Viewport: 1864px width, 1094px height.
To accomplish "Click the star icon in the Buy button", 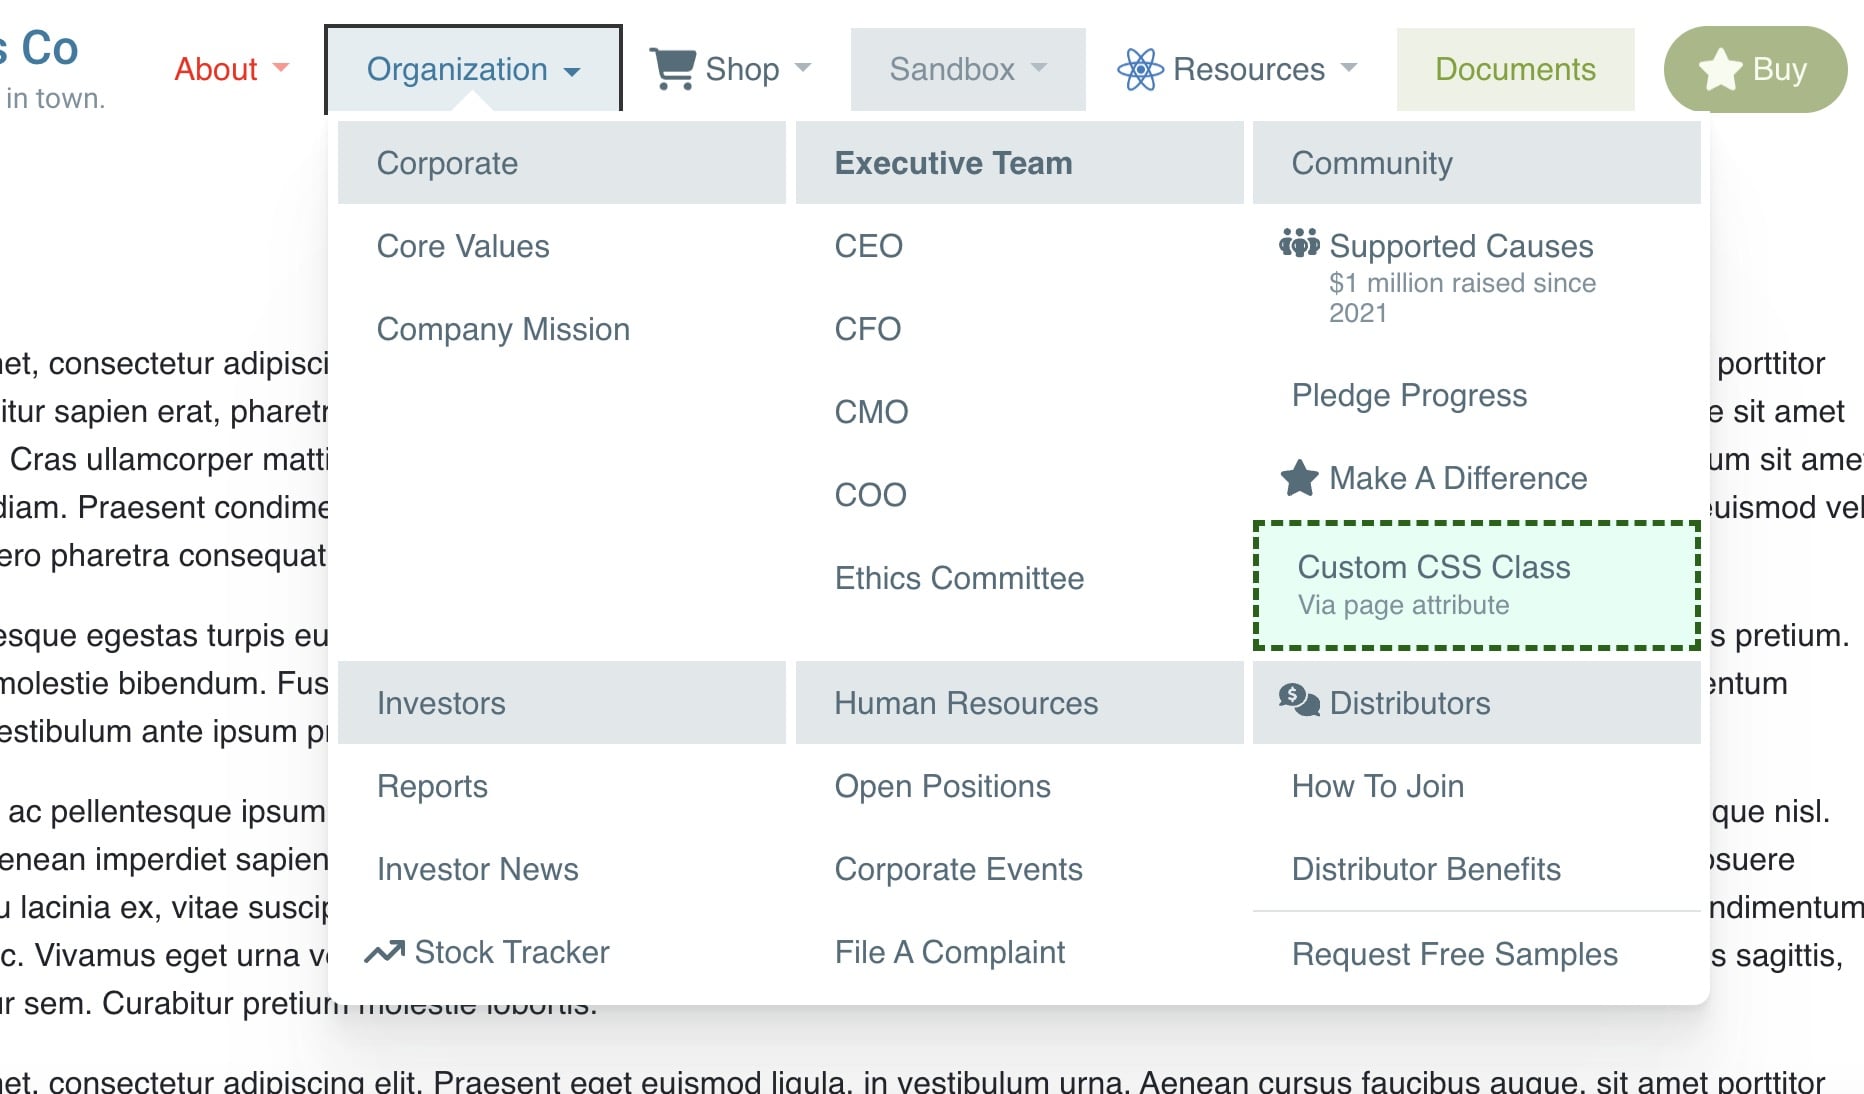I will coord(1721,69).
